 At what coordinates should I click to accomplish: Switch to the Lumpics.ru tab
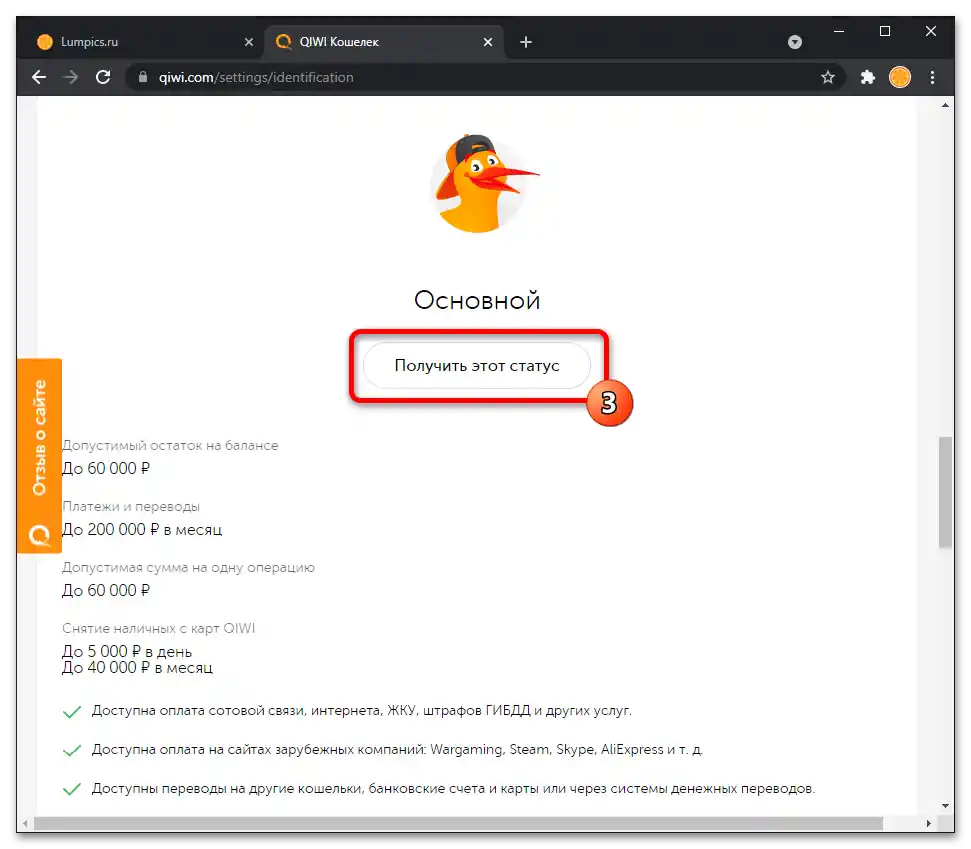pos(144,42)
